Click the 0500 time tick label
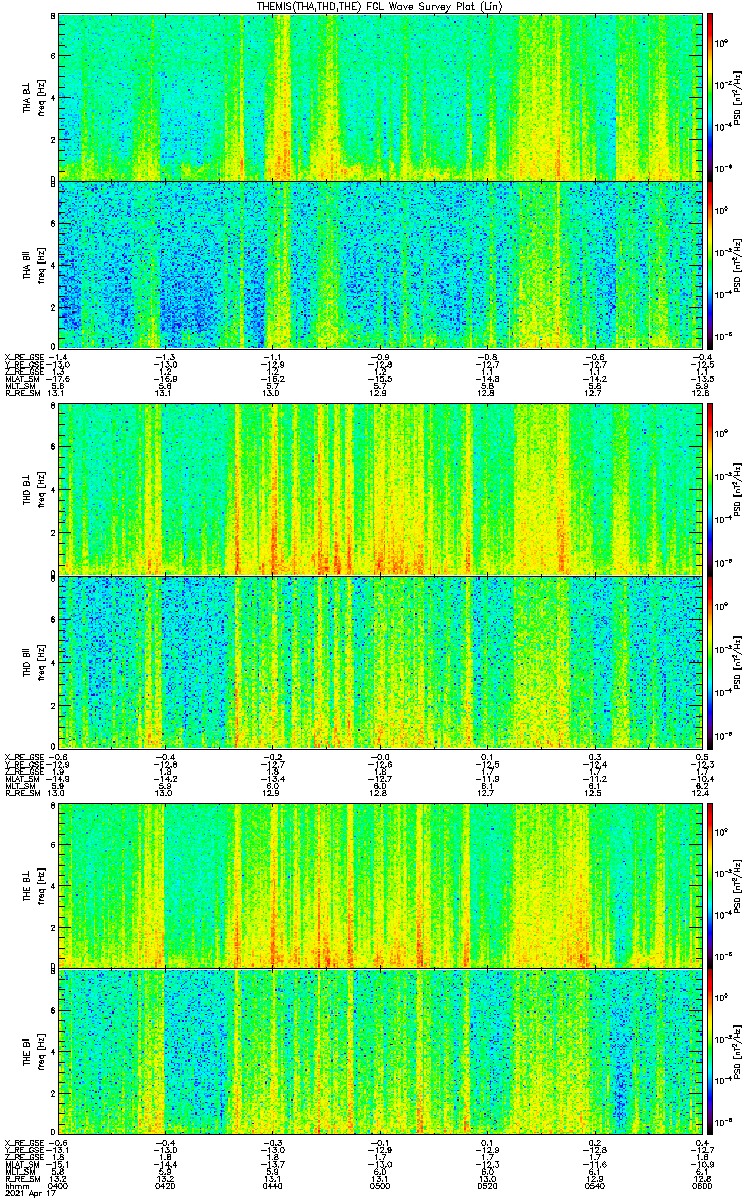This screenshot has height=1200, width=750. tap(380, 1185)
